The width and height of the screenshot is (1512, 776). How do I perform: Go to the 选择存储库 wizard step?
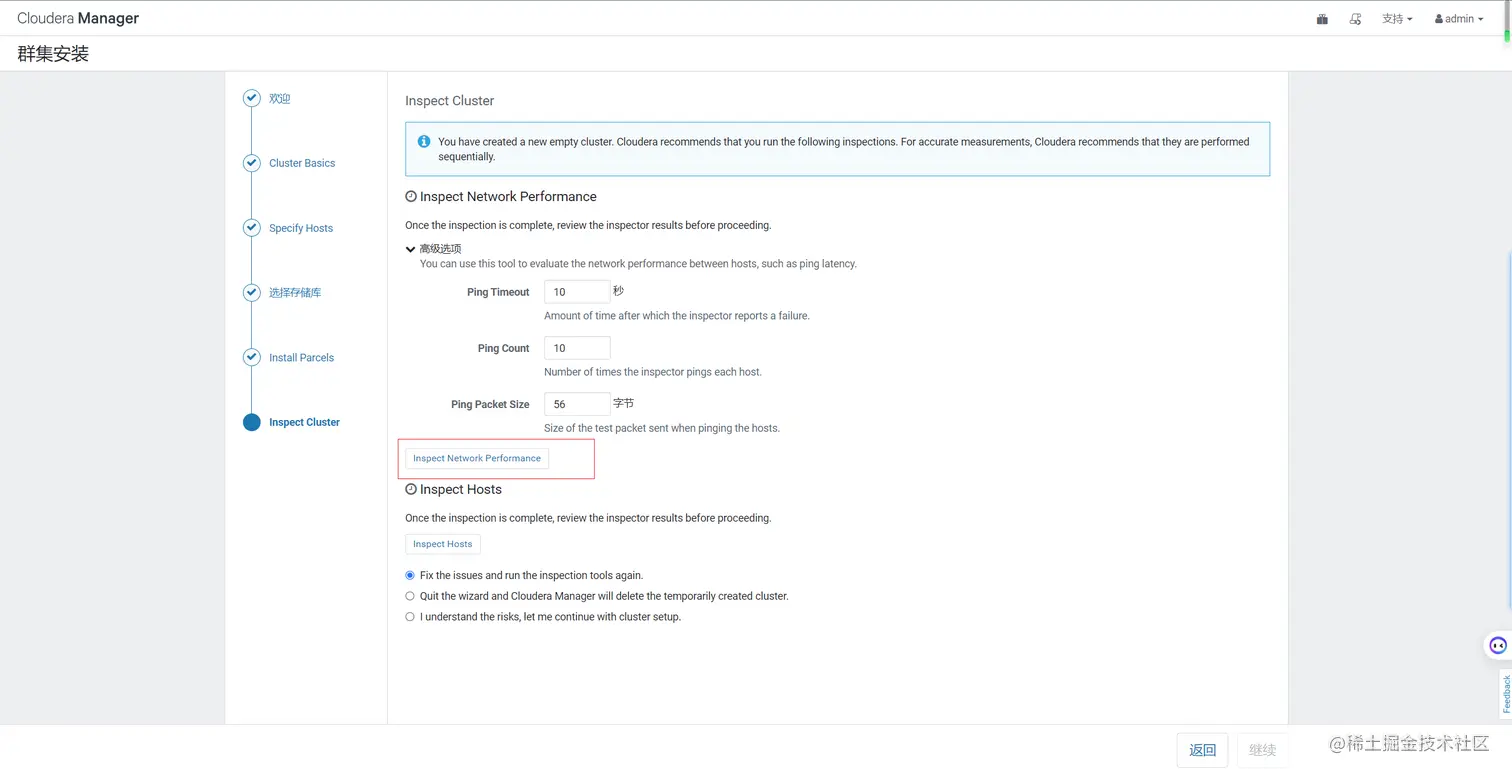pyautogui.click(x=295, y=293)
